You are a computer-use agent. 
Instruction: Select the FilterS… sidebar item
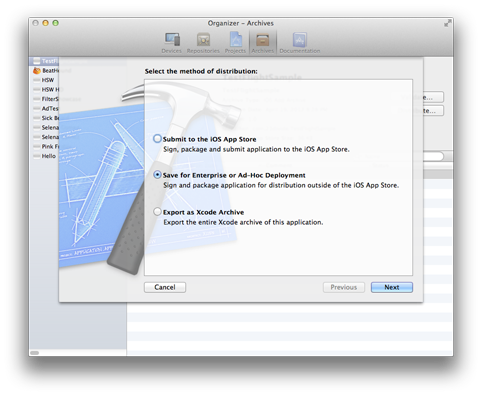click(78, 99)
